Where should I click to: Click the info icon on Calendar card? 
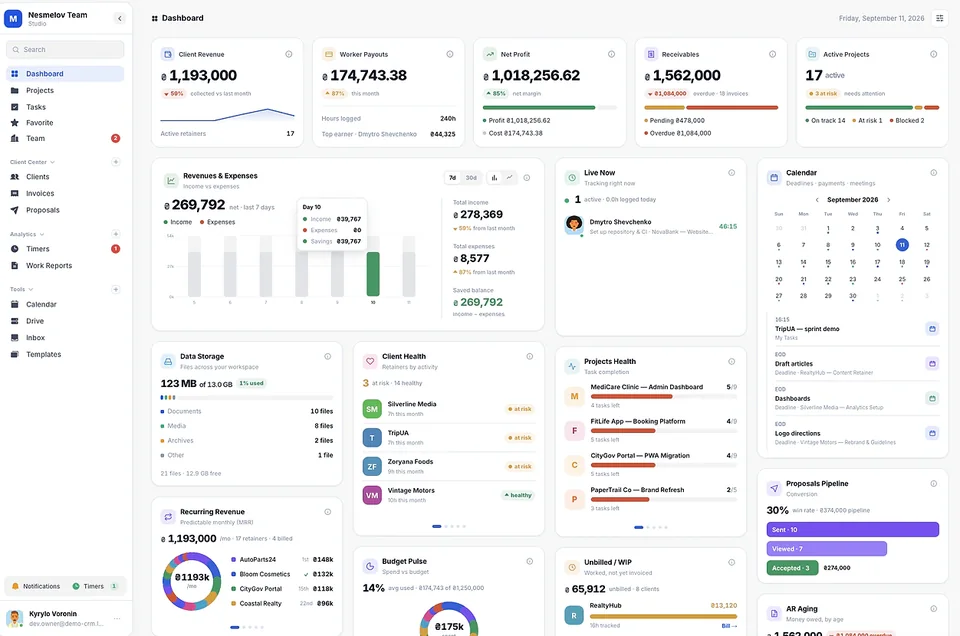point(934,173)
